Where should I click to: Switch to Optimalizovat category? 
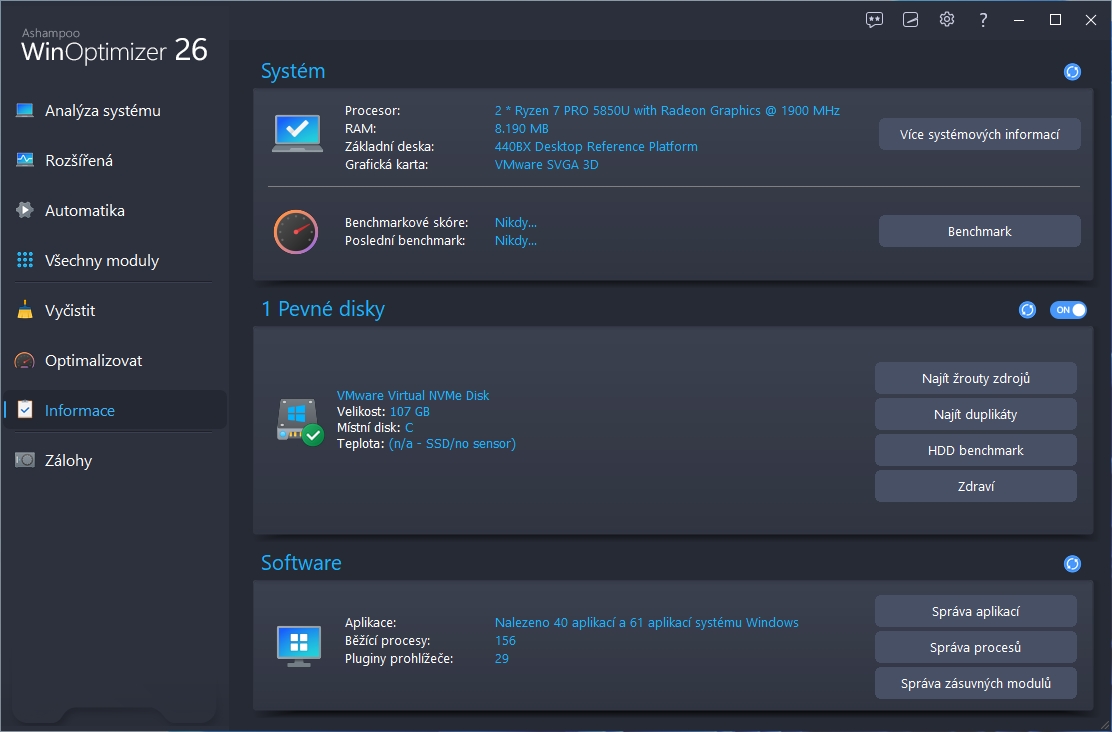(93, 361)
